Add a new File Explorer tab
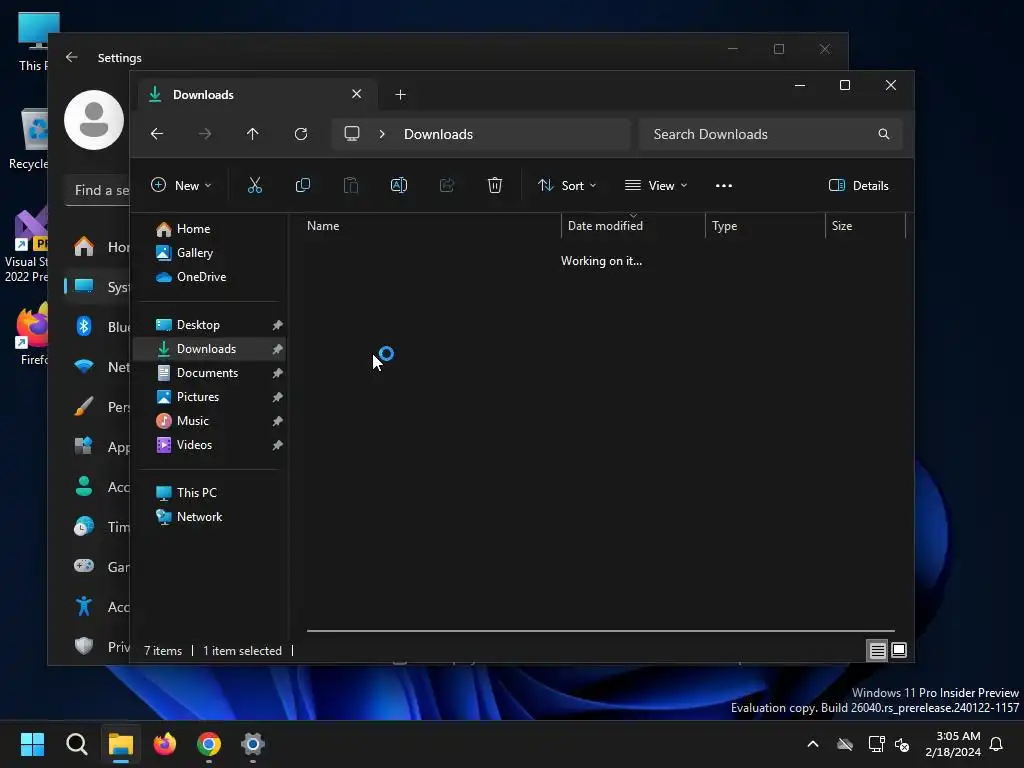 [x=400, y=95]
